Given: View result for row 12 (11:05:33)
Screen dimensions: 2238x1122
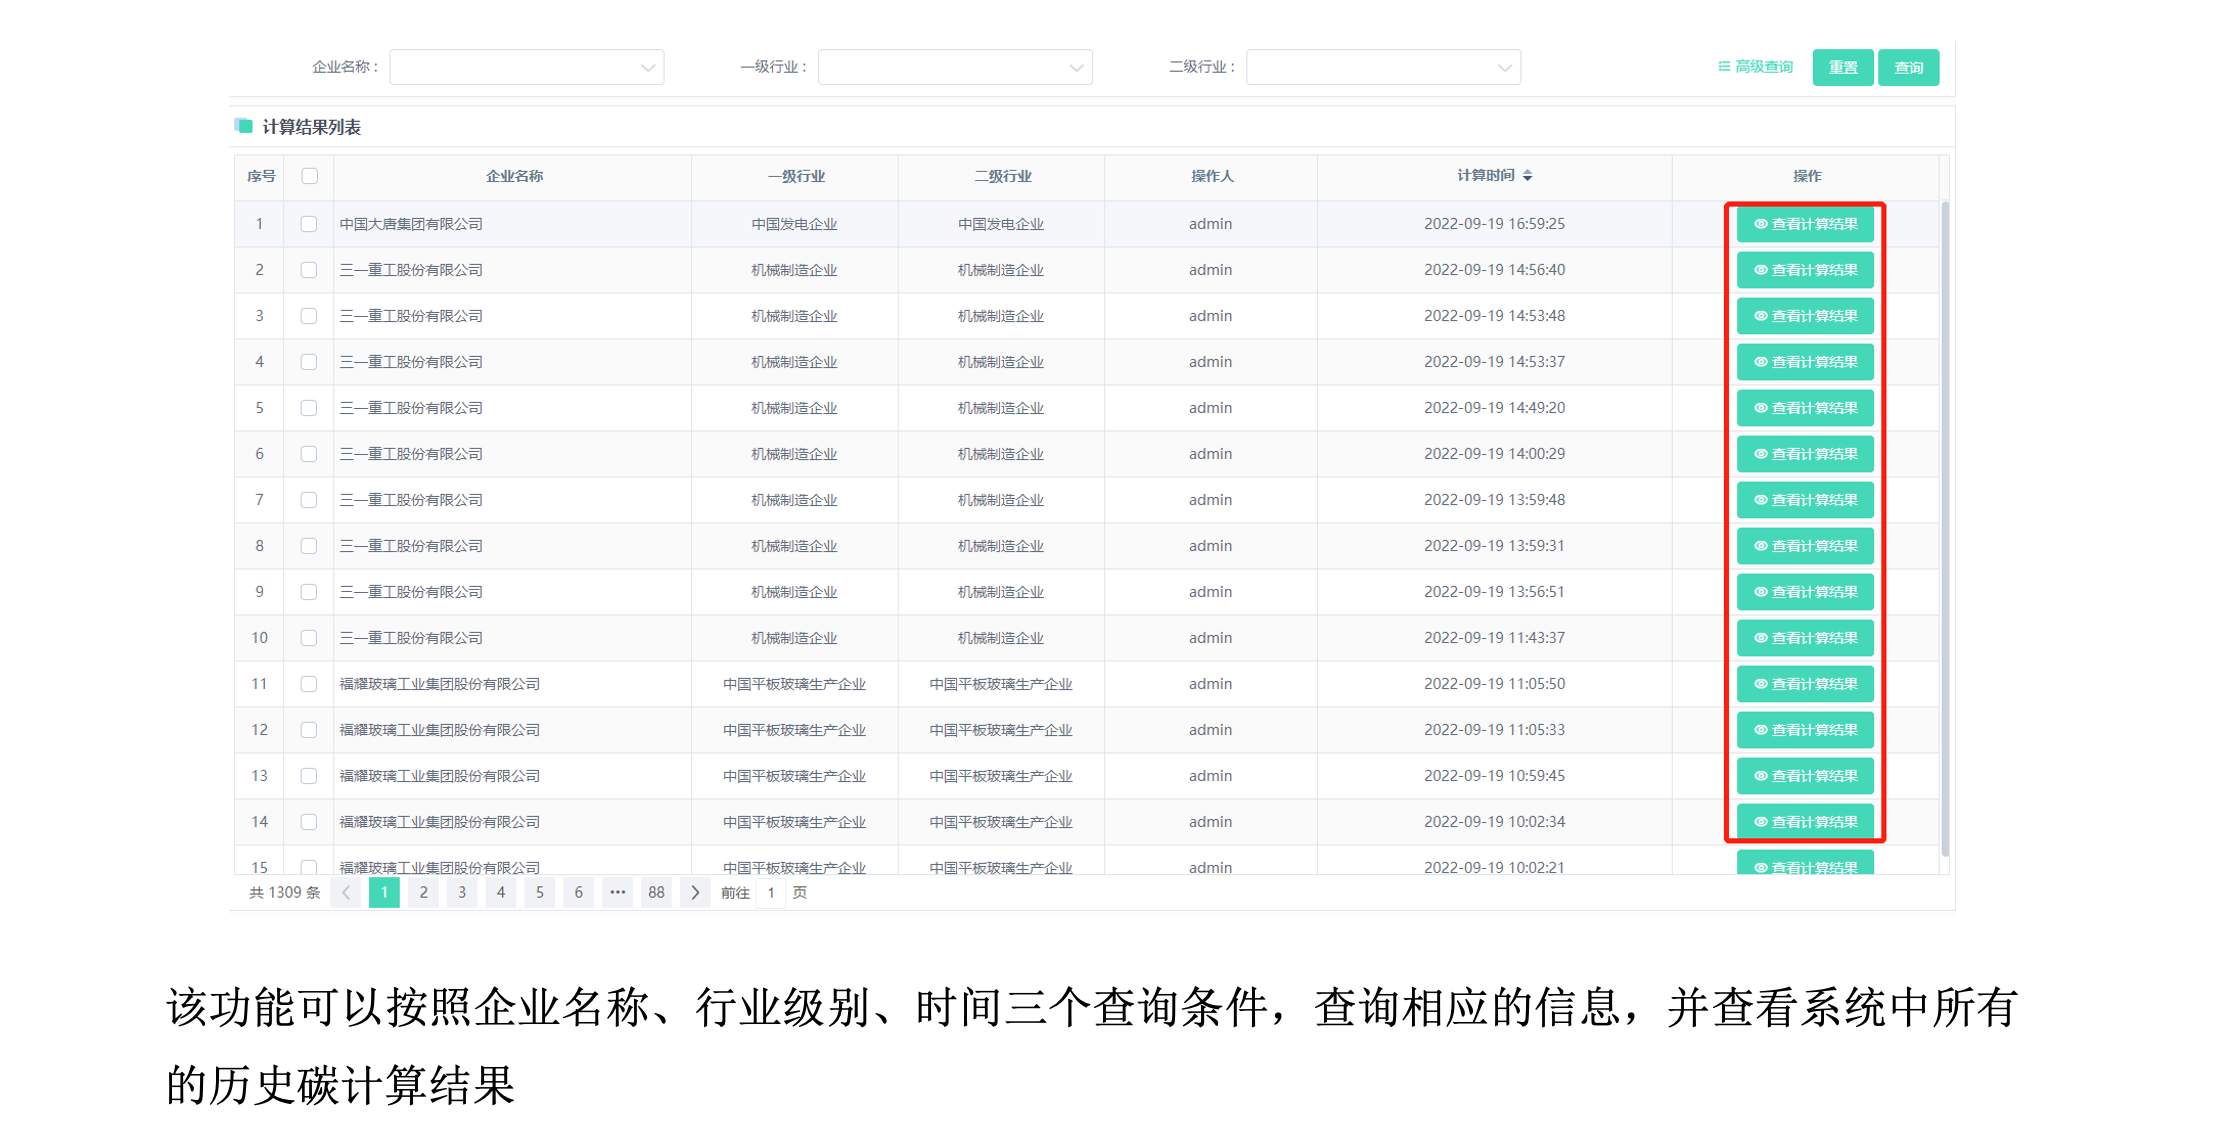Looking at the screenshot, I should tap(1805, 730).
